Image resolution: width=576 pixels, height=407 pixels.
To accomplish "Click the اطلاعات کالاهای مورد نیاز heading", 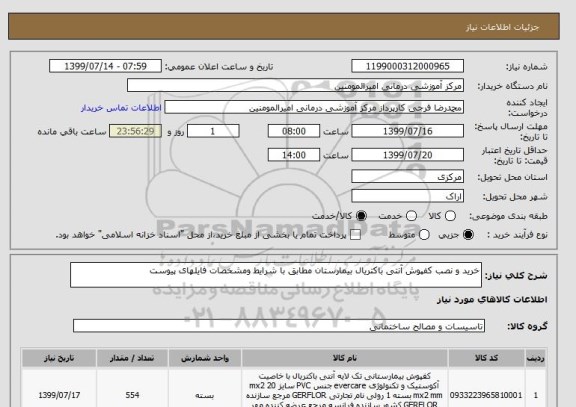I will point(492,300).
